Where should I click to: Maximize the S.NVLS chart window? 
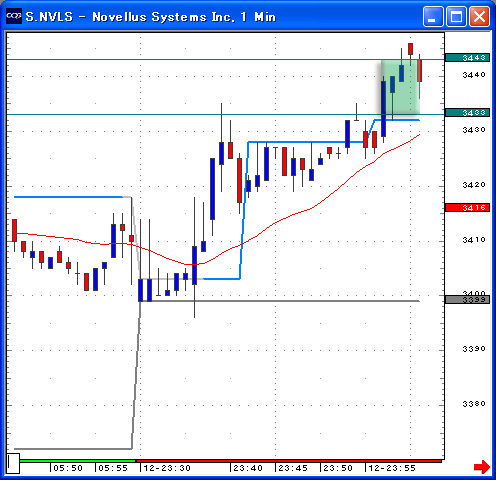(456, 16)
